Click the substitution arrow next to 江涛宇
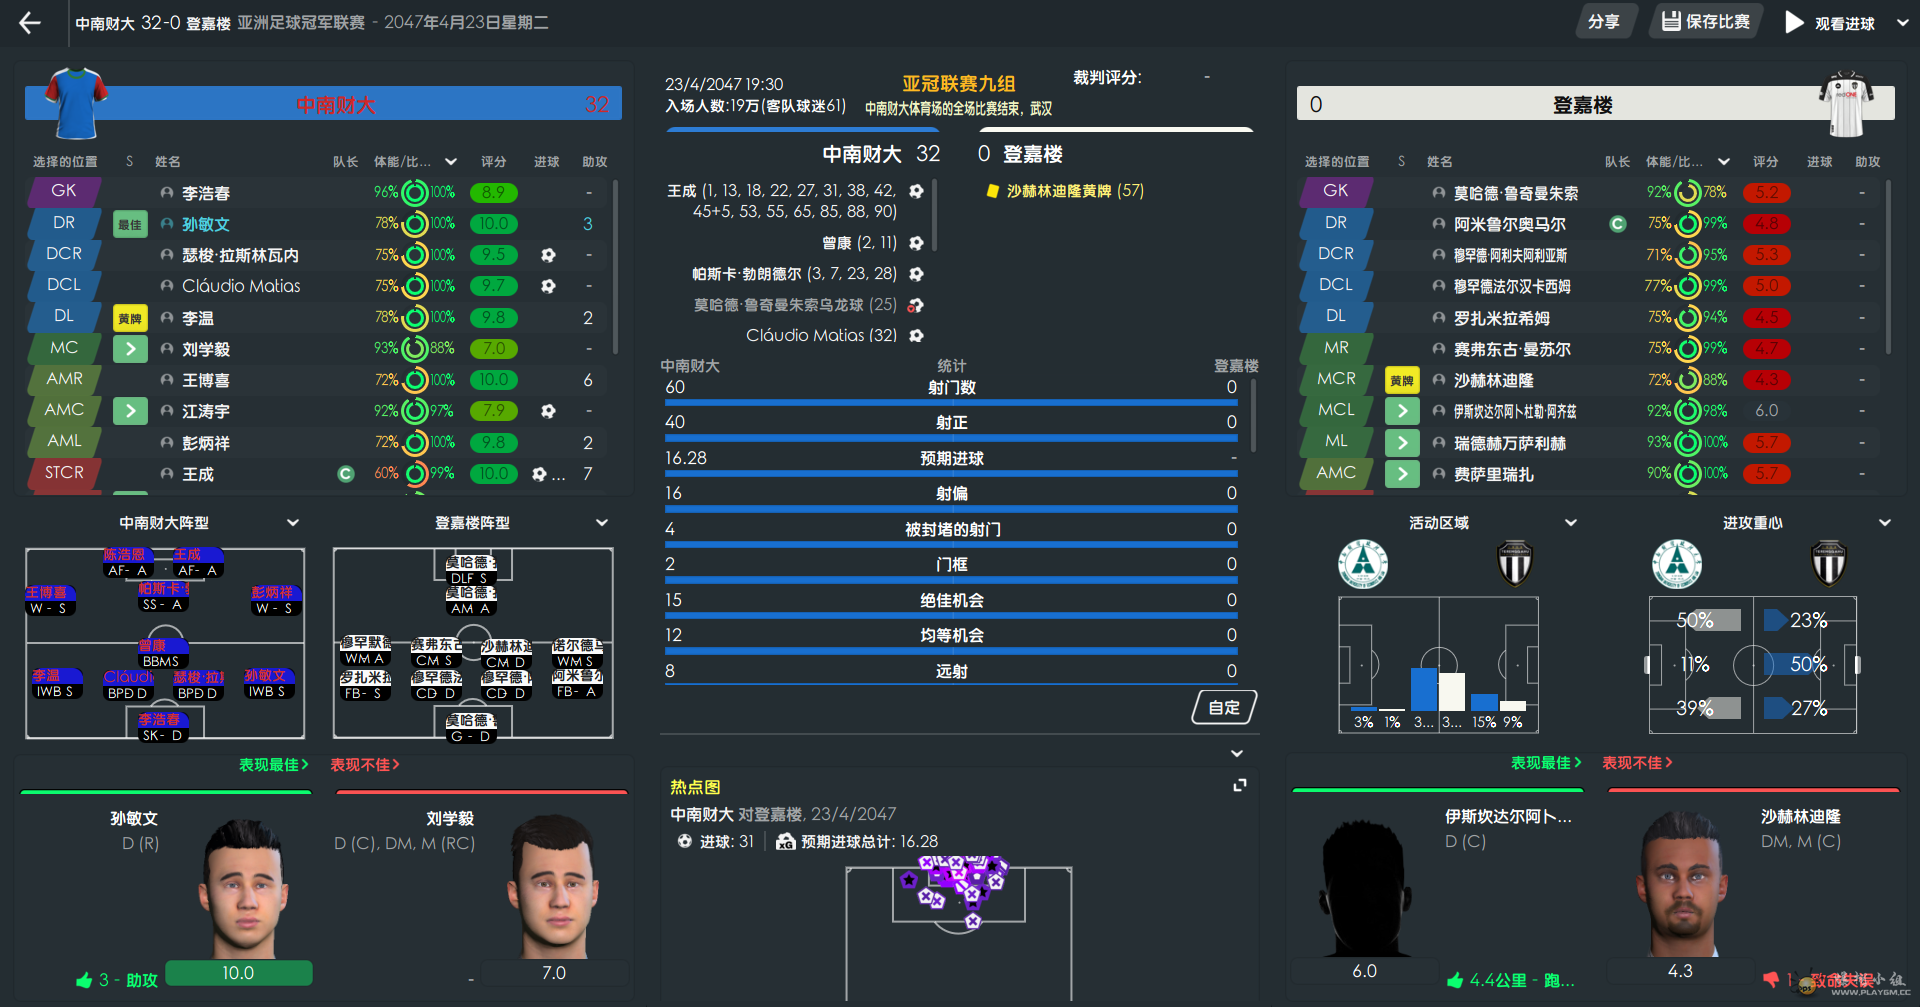The height and width of the screenshot is (1007, 1920). [x=130, y=411]
